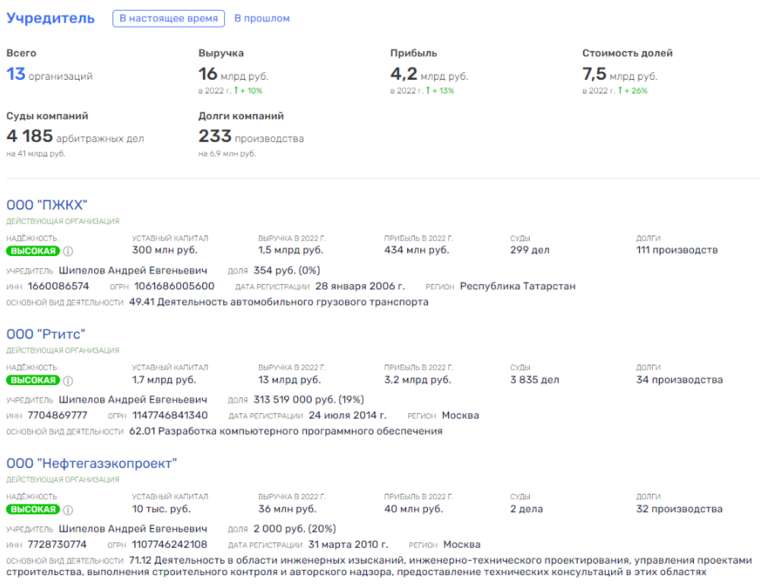Click '111 производств' debts value for ПЖКХ

click(677, 250)
